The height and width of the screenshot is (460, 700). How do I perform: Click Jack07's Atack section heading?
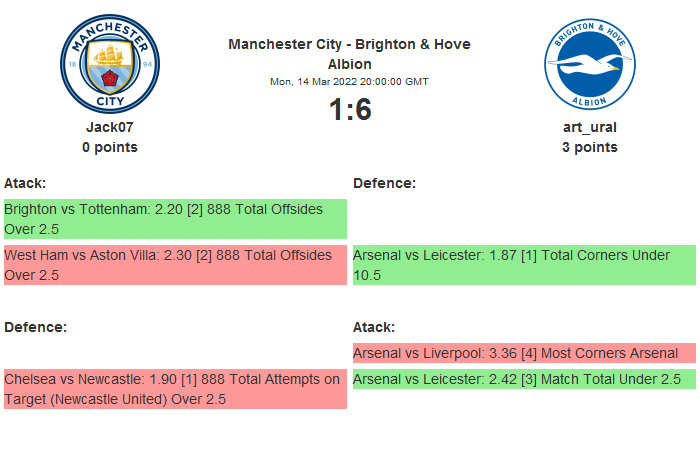25,183
